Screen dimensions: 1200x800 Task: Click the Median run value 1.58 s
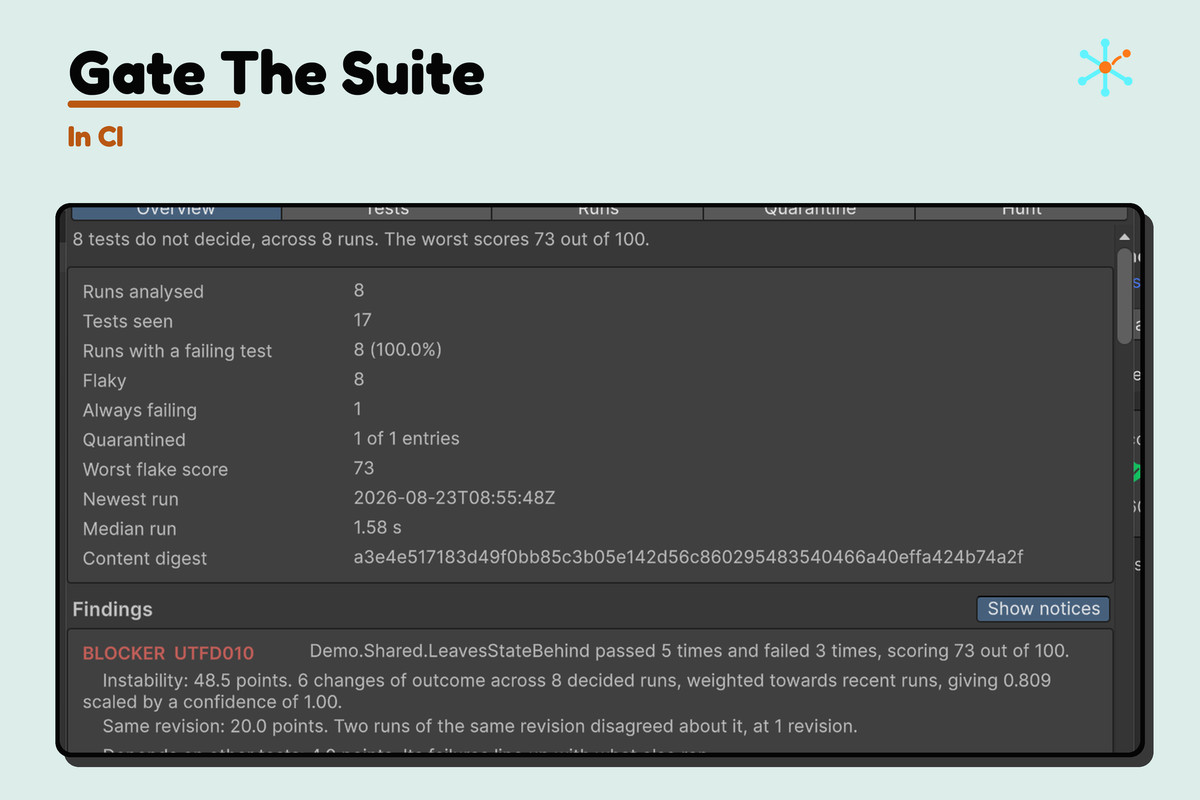tap(377, 527)
